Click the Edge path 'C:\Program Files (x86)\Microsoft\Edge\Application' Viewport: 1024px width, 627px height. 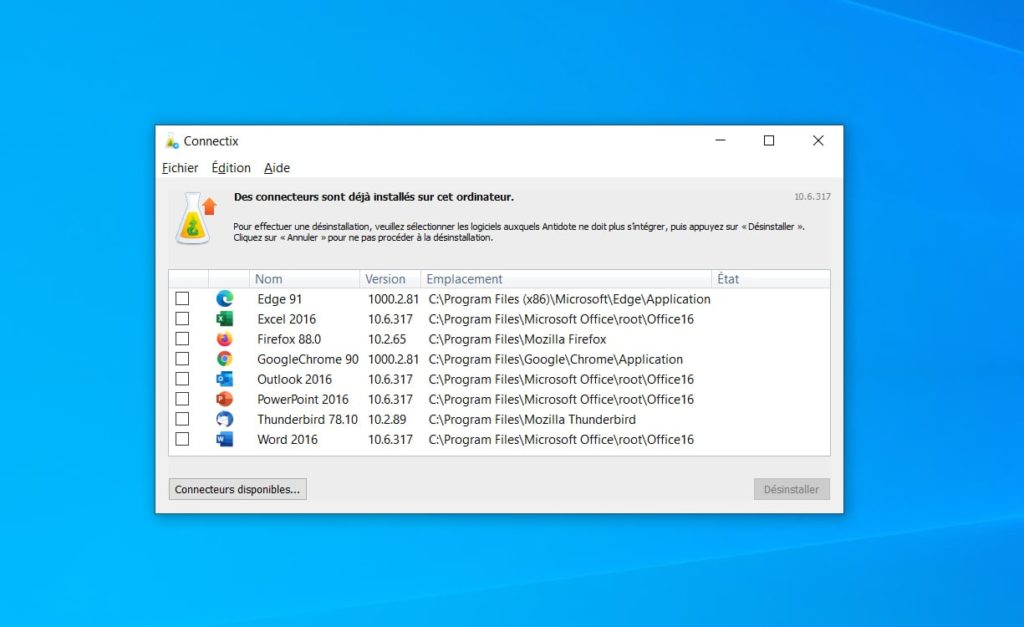point(569,299)
